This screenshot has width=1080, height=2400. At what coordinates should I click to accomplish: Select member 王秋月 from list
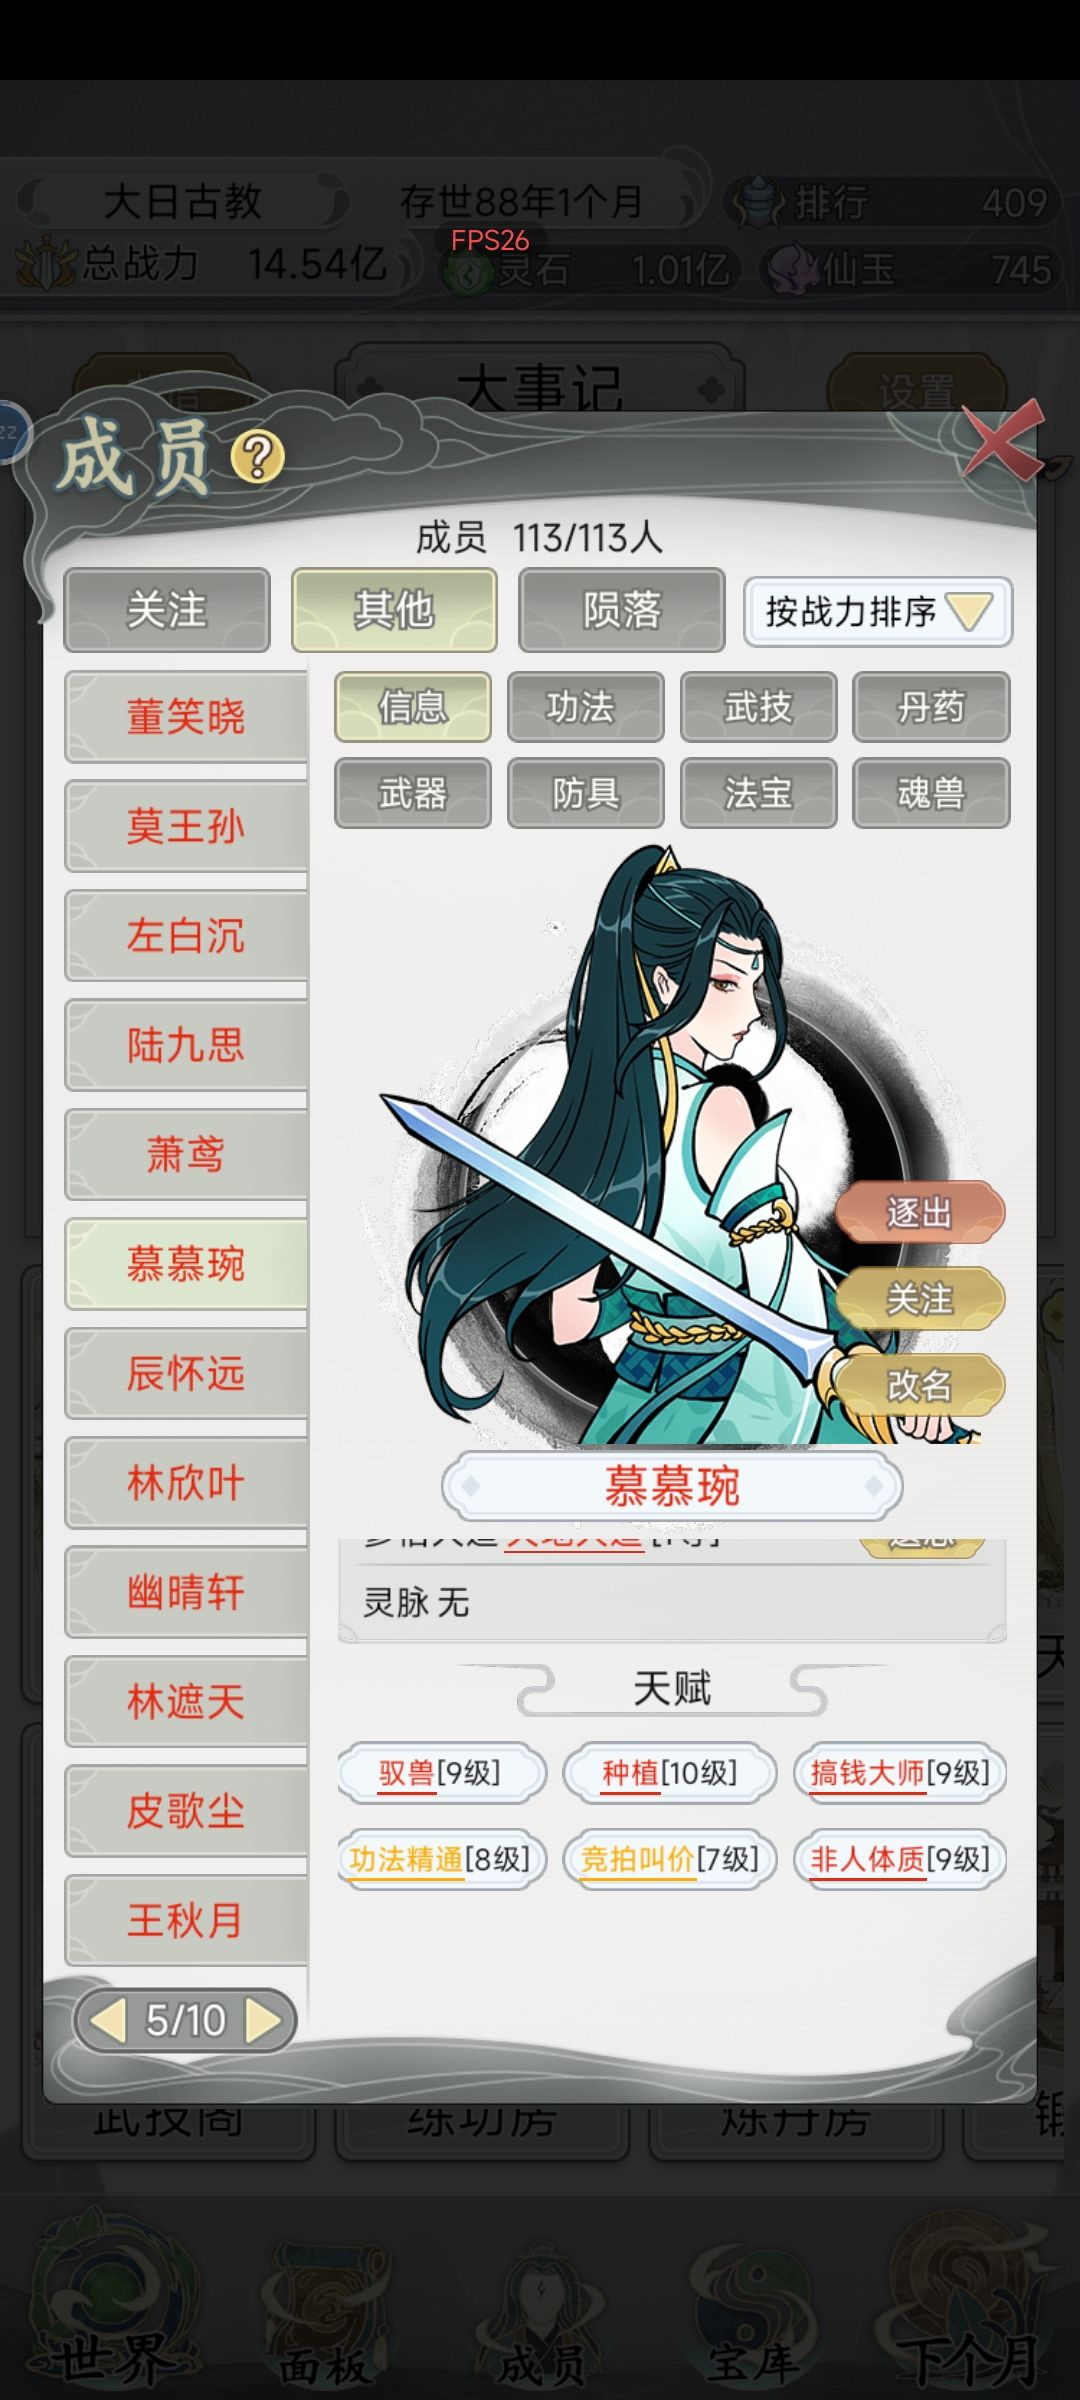point(186,1920)
